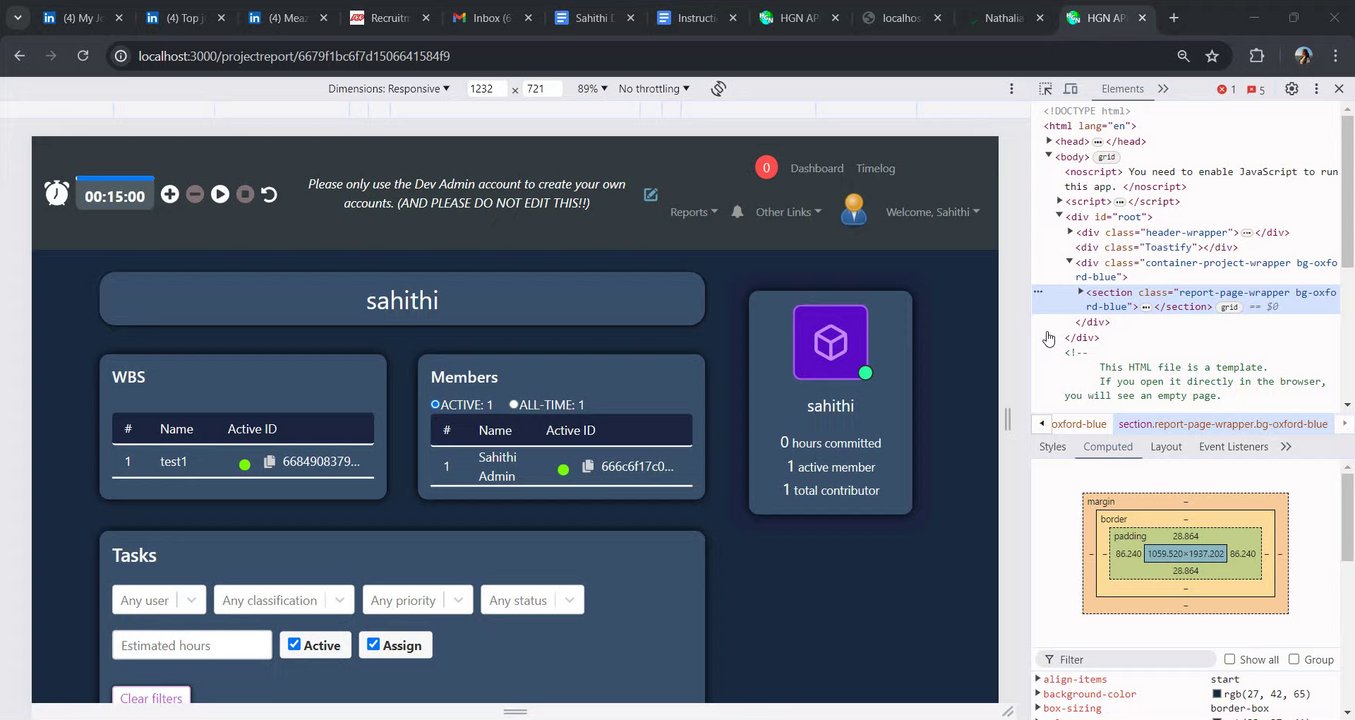
Task: Click the purple project cube icon
Action: [831, 343]
